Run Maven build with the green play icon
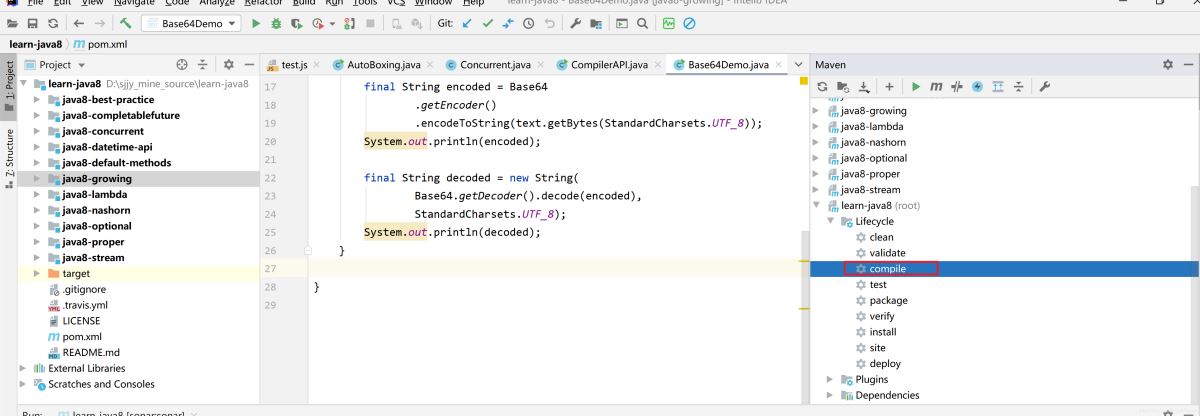 [916, 87]
